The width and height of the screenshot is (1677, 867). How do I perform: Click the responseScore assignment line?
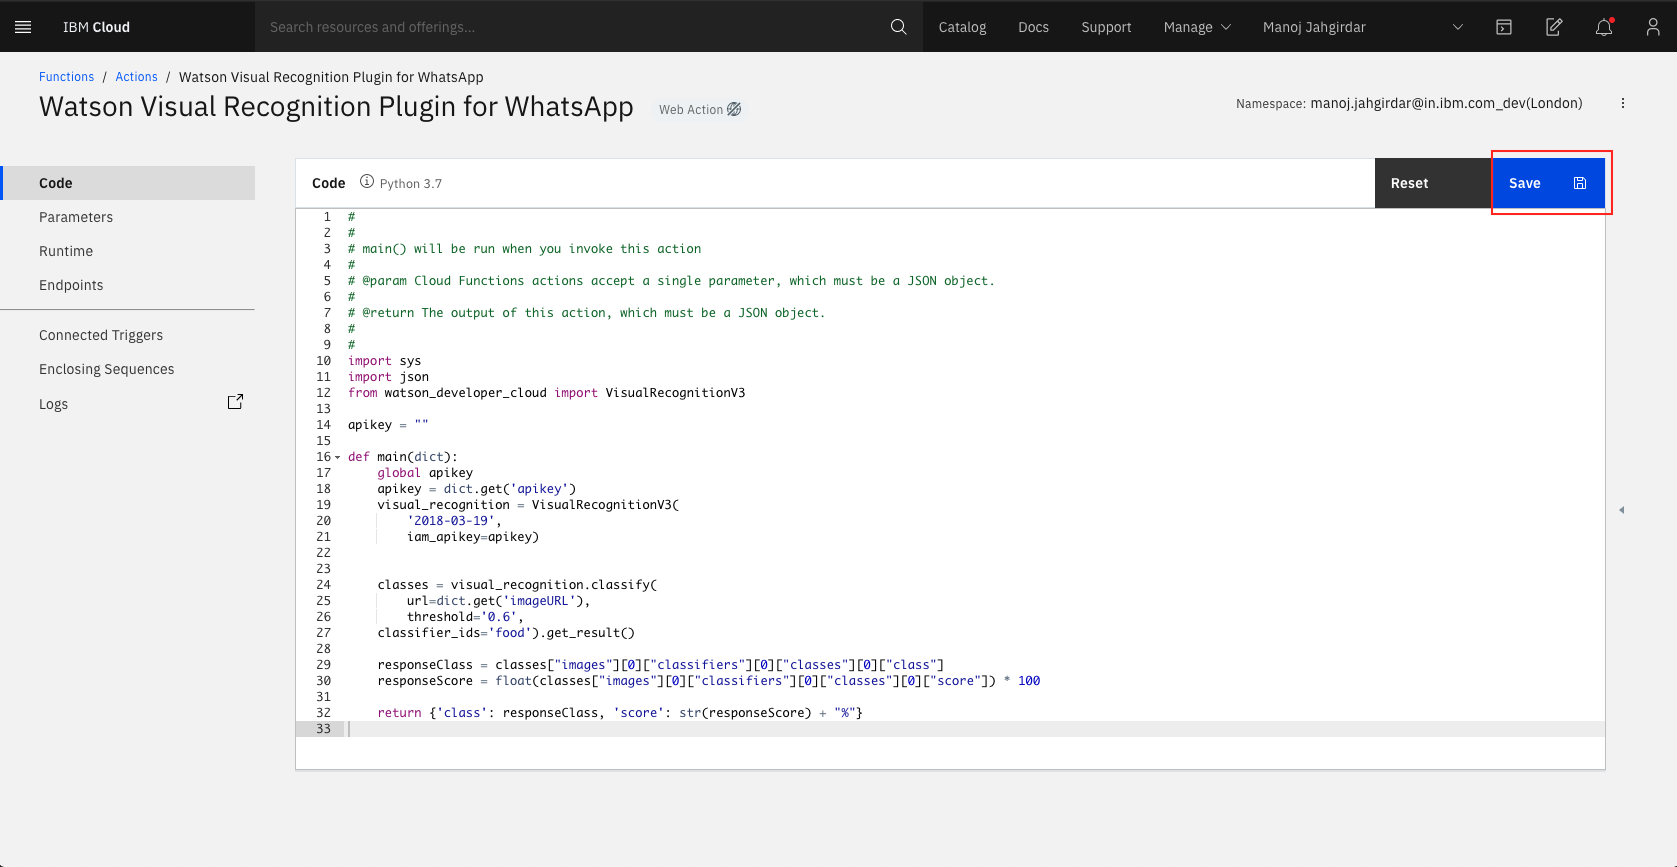pyautogui.click(x=709, y=681)
